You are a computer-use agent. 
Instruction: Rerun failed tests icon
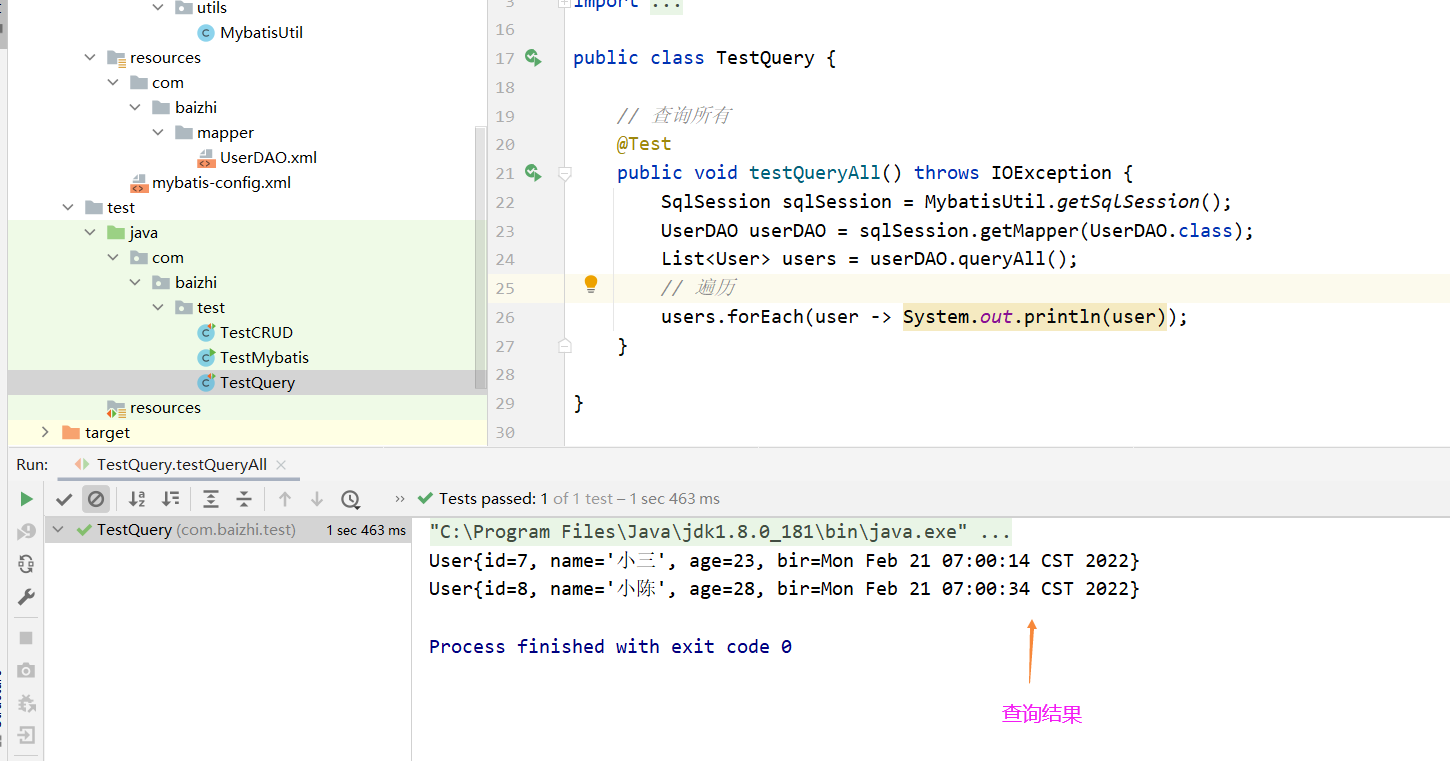[26, 531]
